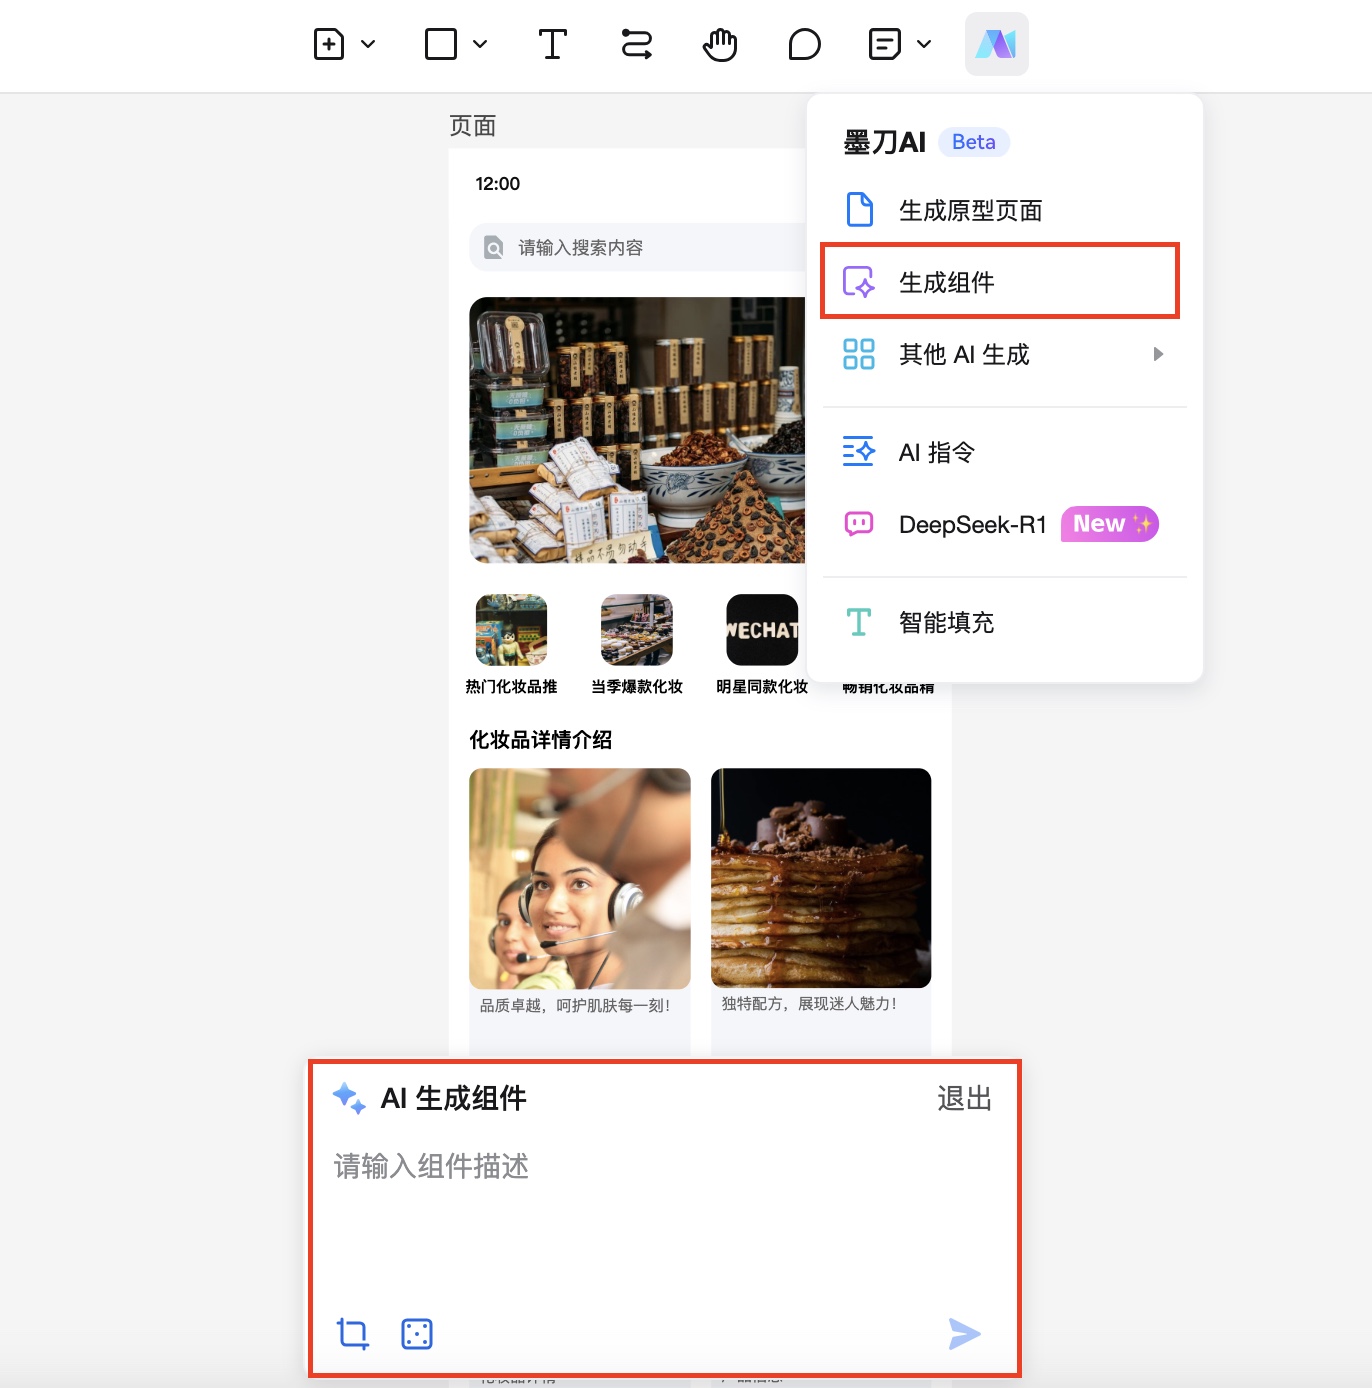
Task: Click the AI 生成组件 sparkle icon
Action: pyautogui.click(x=349, y=1098)
